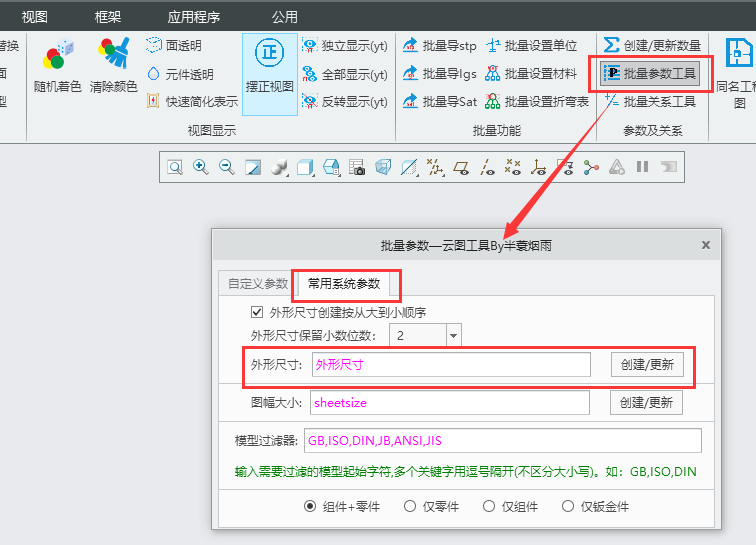The height and width of the screenshot is (545, 756).
Task: Click the pause simulation icon
Action: [642, 167]
